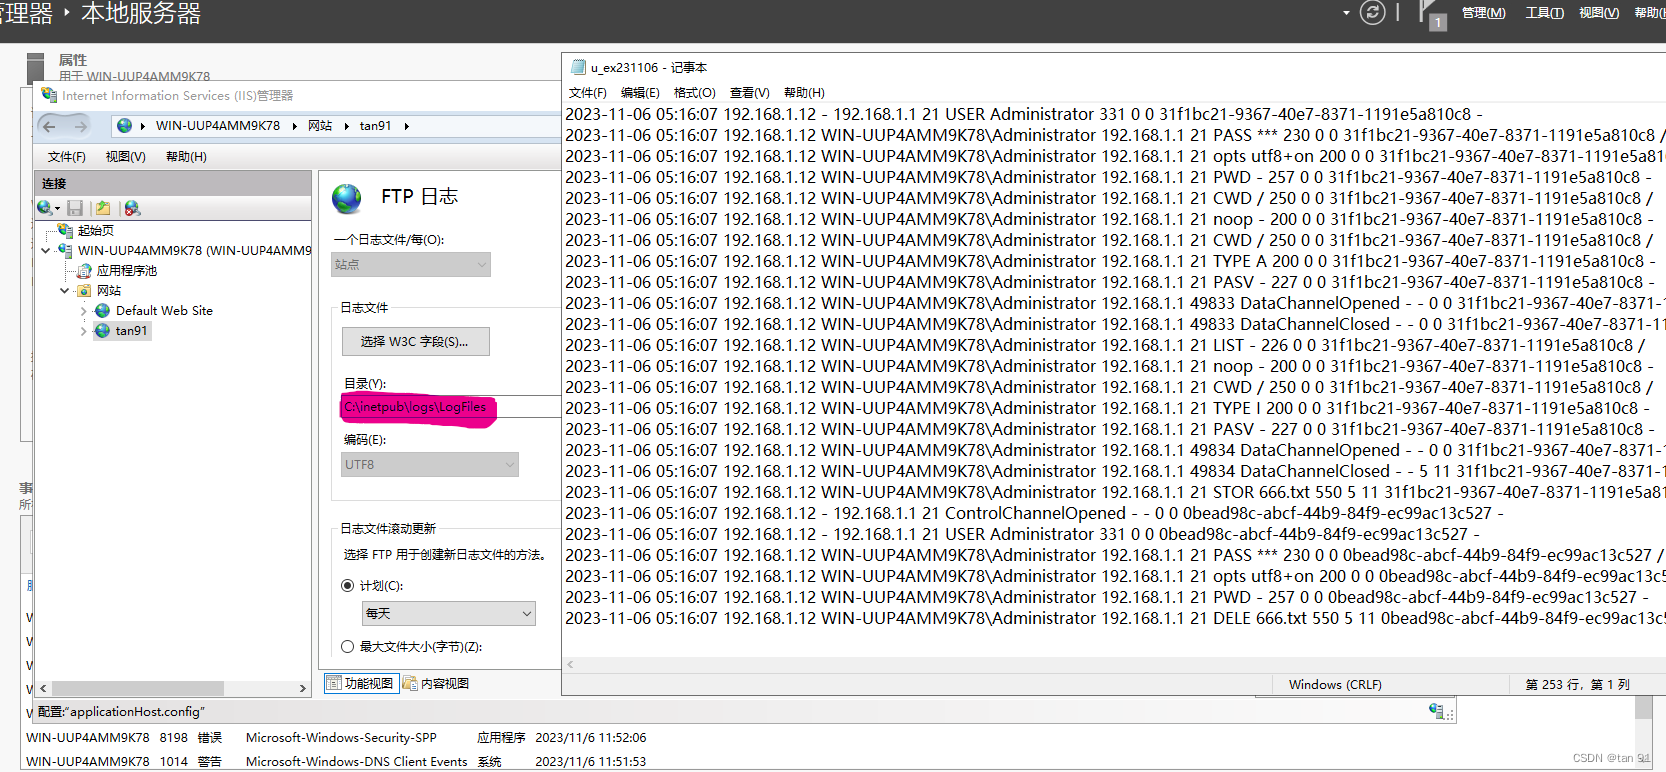1666x772 pixels.
Task: Open Notepad 格式(O) menu
Action: coord(695,92)
